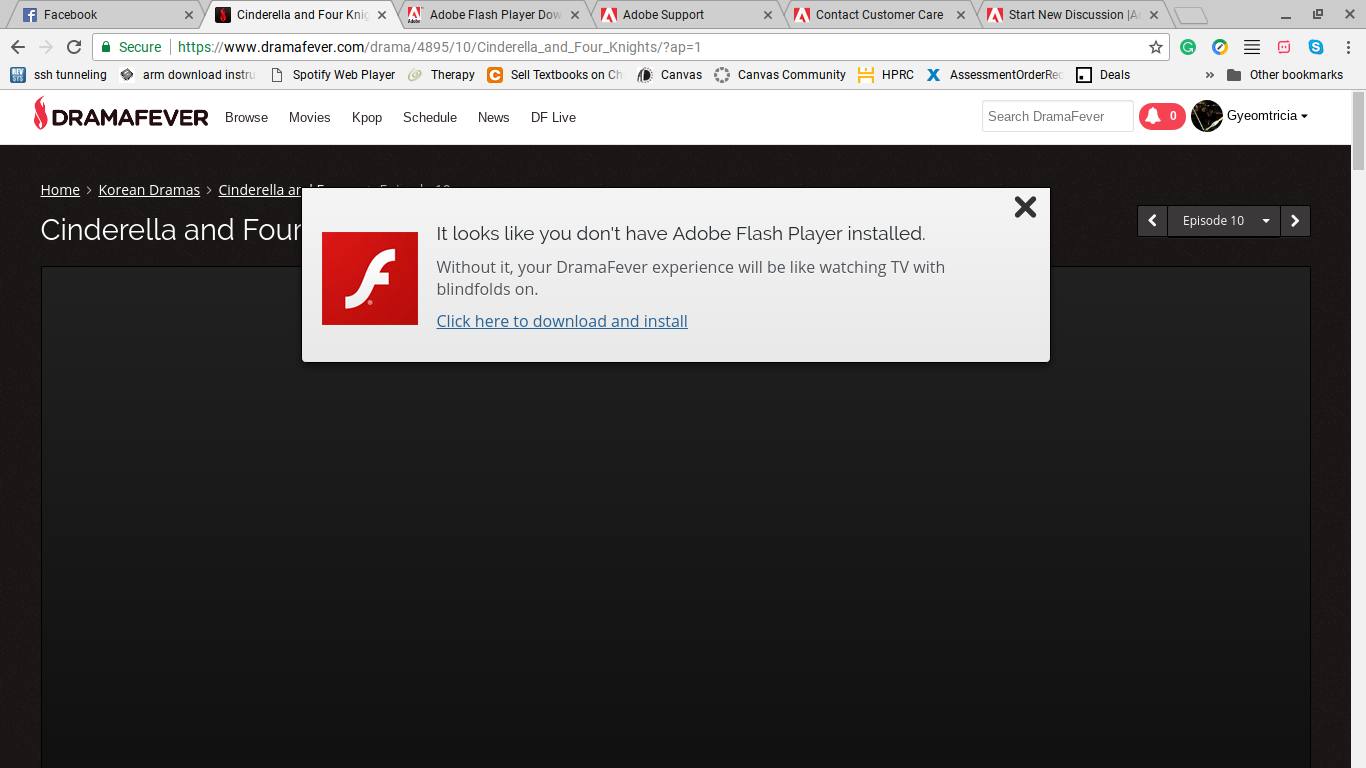
Task: Close the Flash Player warning popup
Action: point(1025,207)
